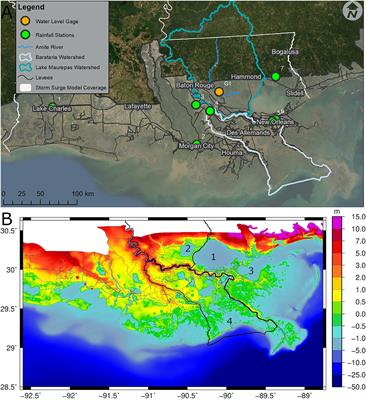Screen dimensions: 366x400
Task: Click region number 3 on the elevation map
Action: coord(251,270)
